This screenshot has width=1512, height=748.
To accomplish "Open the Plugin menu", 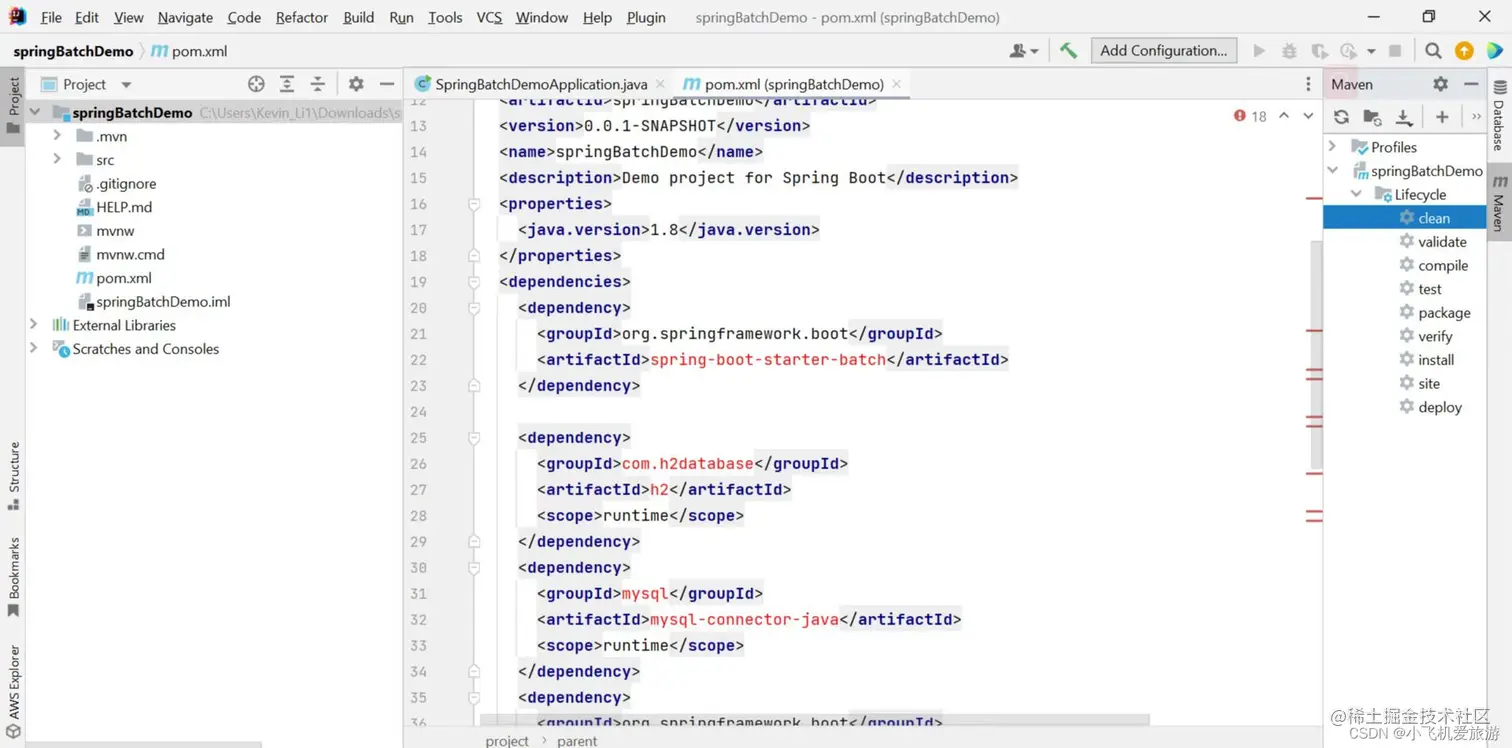I will pos(646,17).
